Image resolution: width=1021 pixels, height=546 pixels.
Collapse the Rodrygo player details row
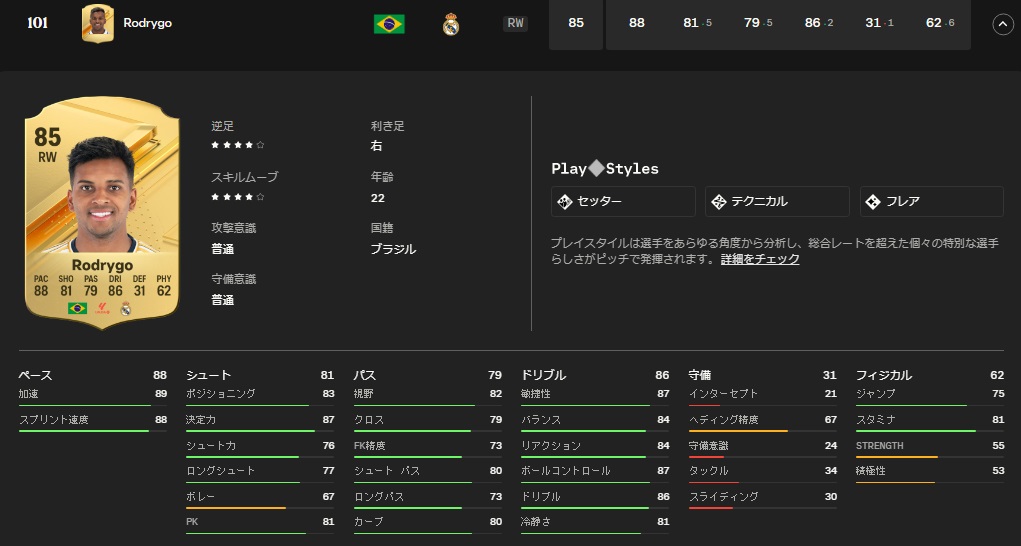click(1002, 24)
